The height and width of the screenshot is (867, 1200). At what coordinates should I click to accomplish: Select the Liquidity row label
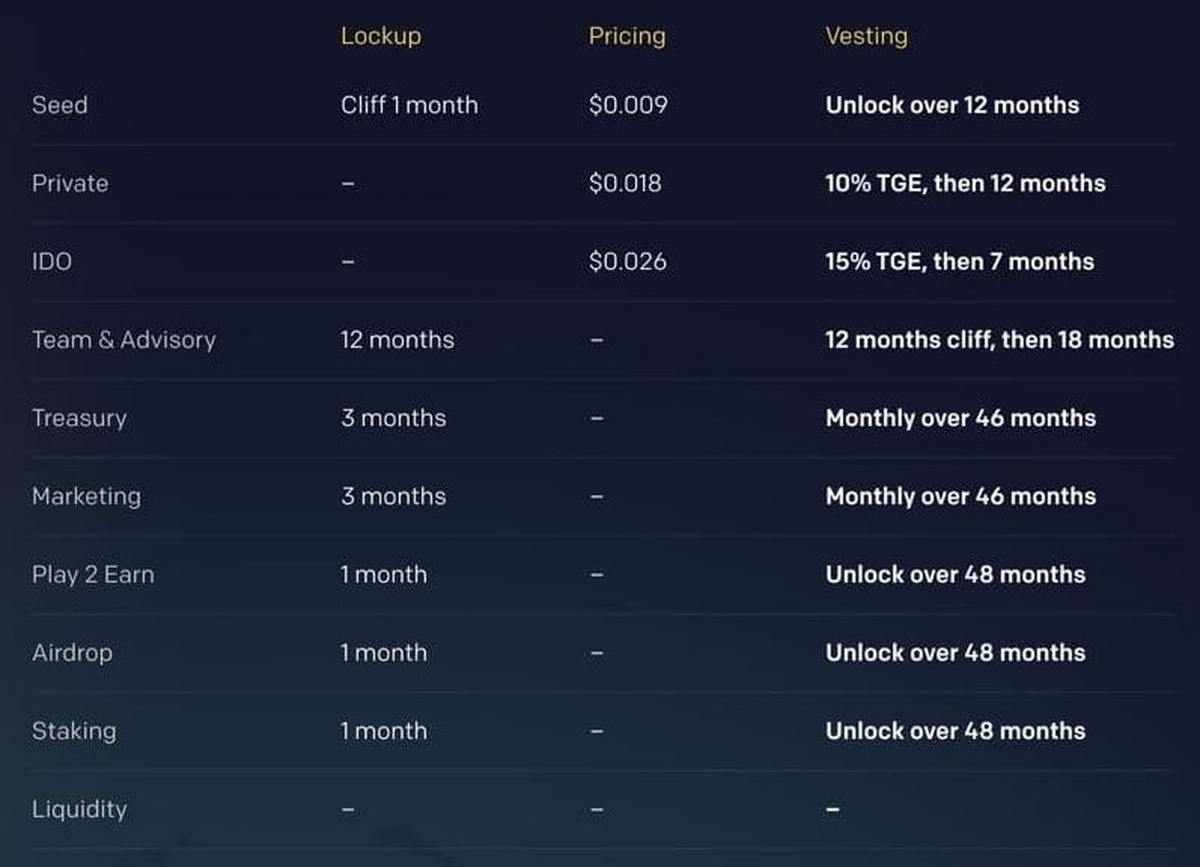pos(79,809)
